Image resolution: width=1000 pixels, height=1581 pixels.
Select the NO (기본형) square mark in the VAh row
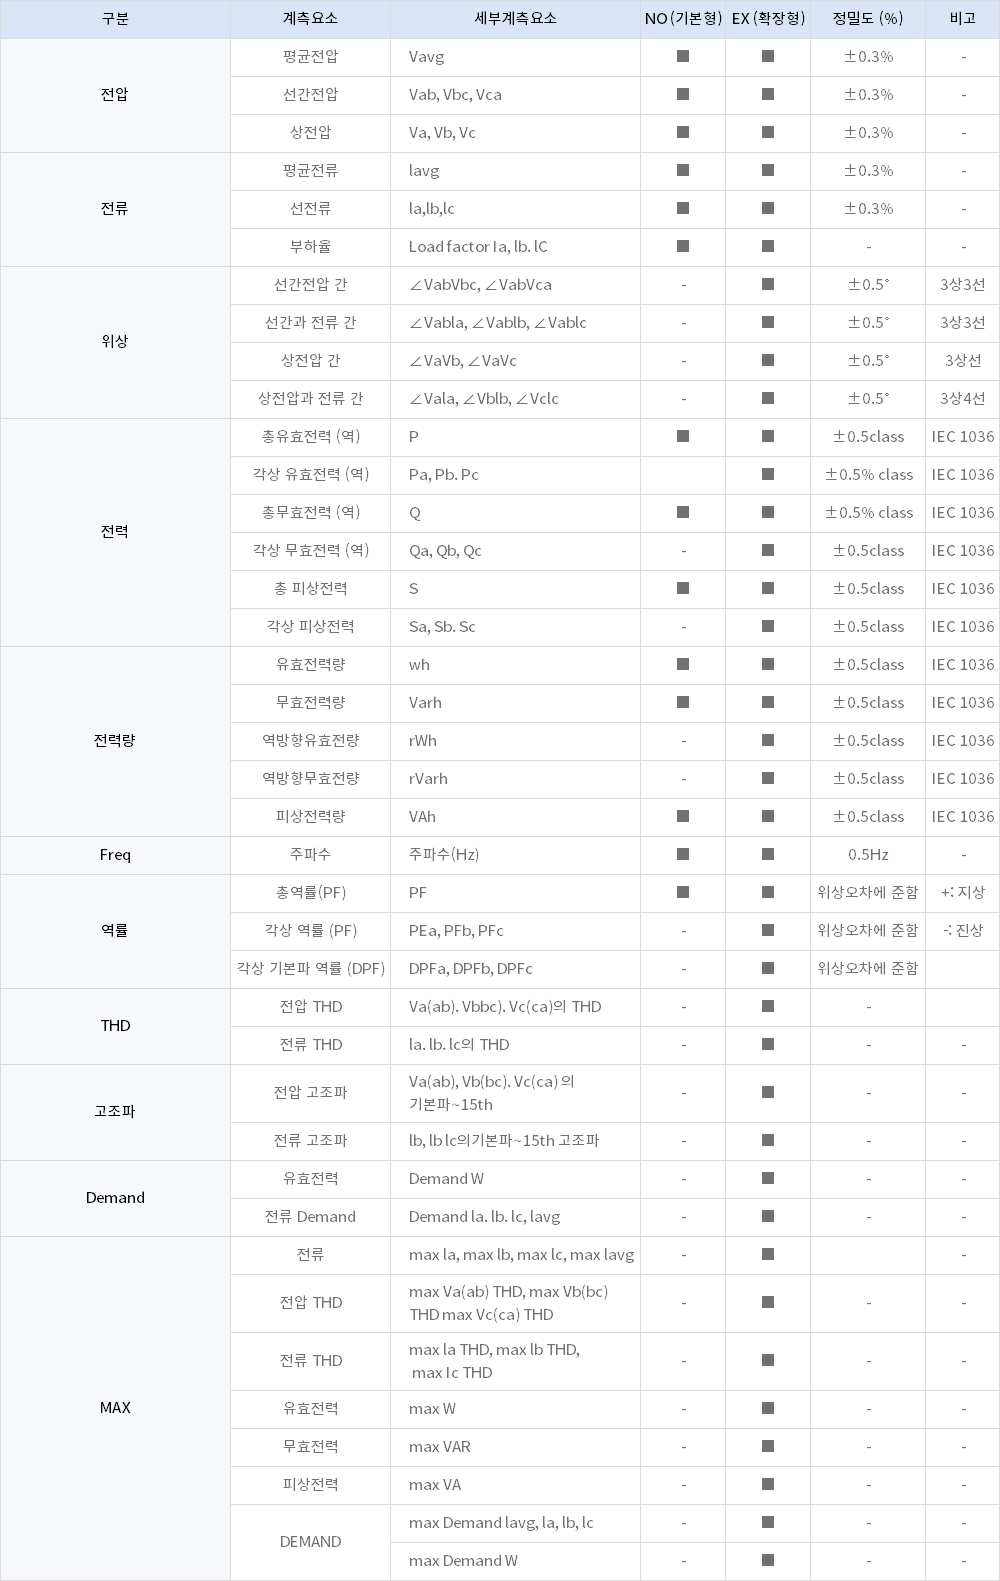coord(683,817)
